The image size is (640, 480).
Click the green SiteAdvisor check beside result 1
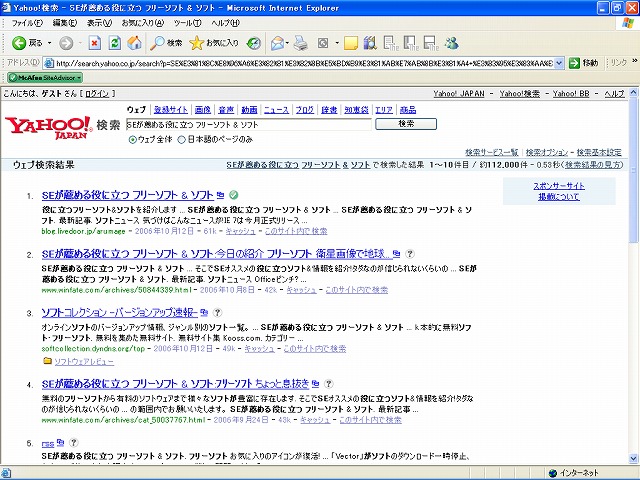(x=233, y=195)
